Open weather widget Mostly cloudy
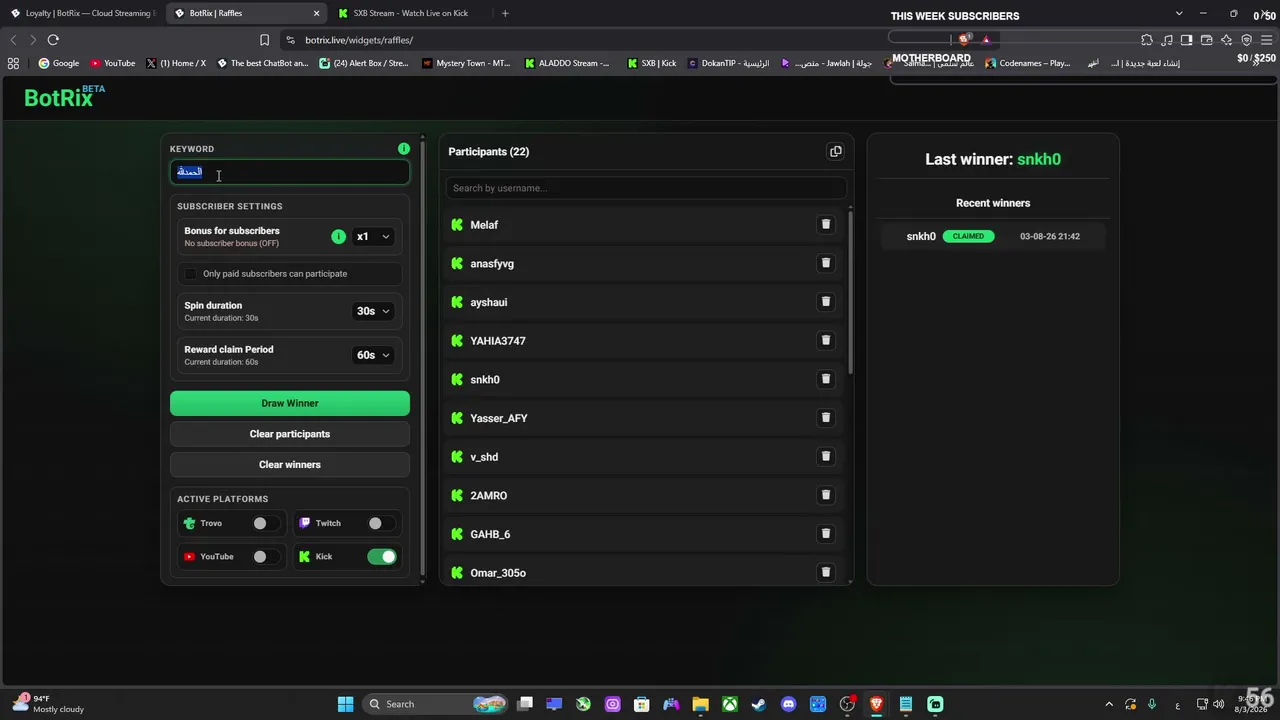1280x720 pixels. point(48,704)
